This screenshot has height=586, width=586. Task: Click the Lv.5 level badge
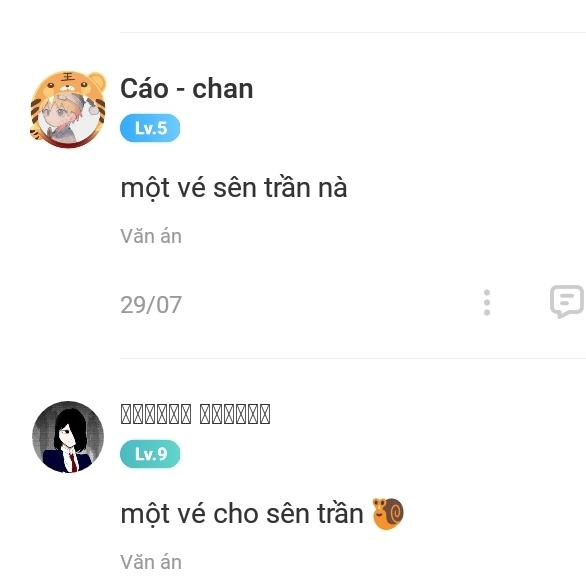tap(150, 128)
